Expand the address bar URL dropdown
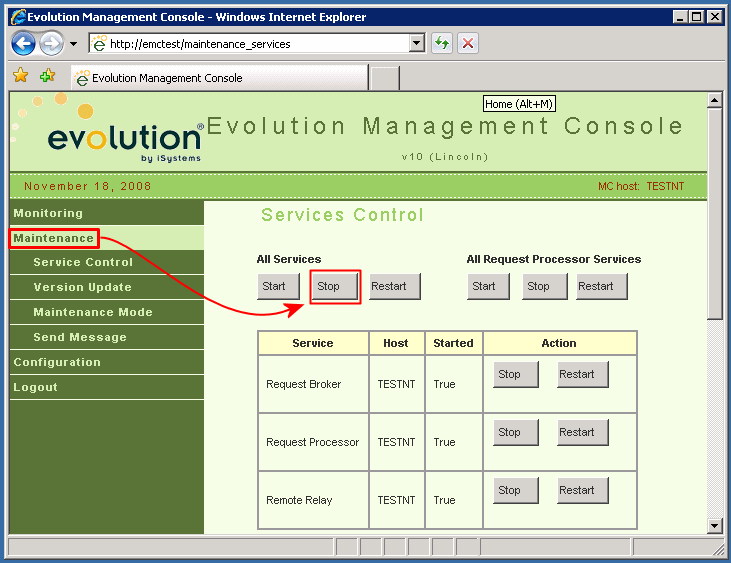This screenshot has width=731, height=563. pyautogui.click(x=417, y=43)
